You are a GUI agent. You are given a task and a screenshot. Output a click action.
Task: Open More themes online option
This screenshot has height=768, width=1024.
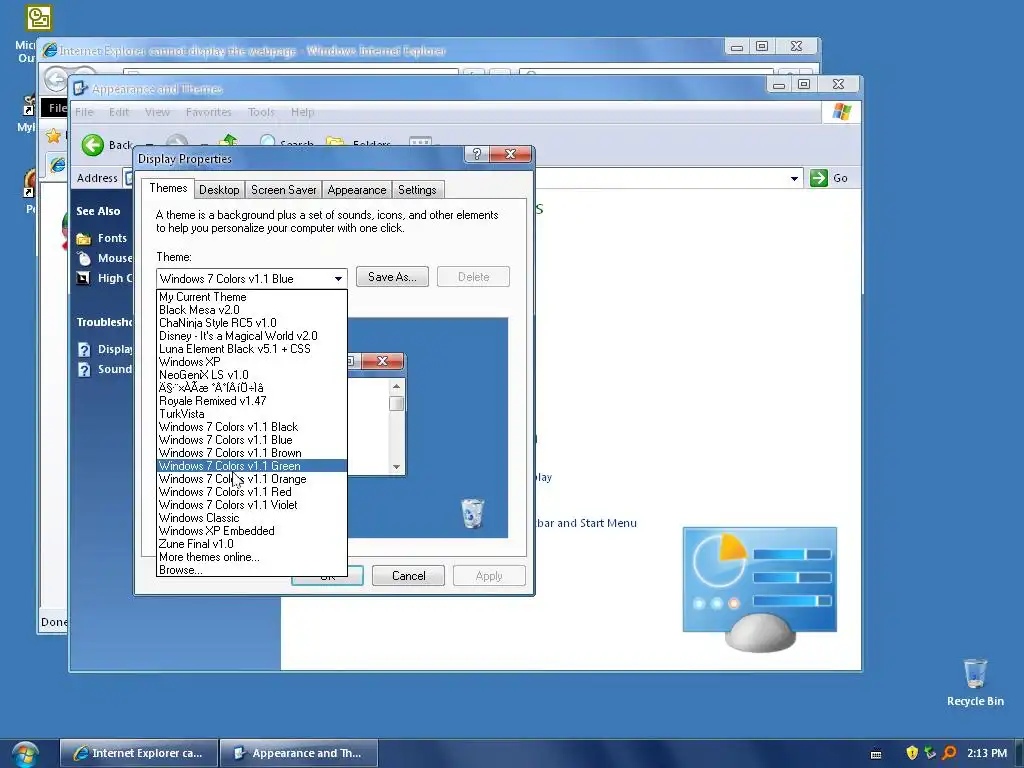(x=251, y=557)
